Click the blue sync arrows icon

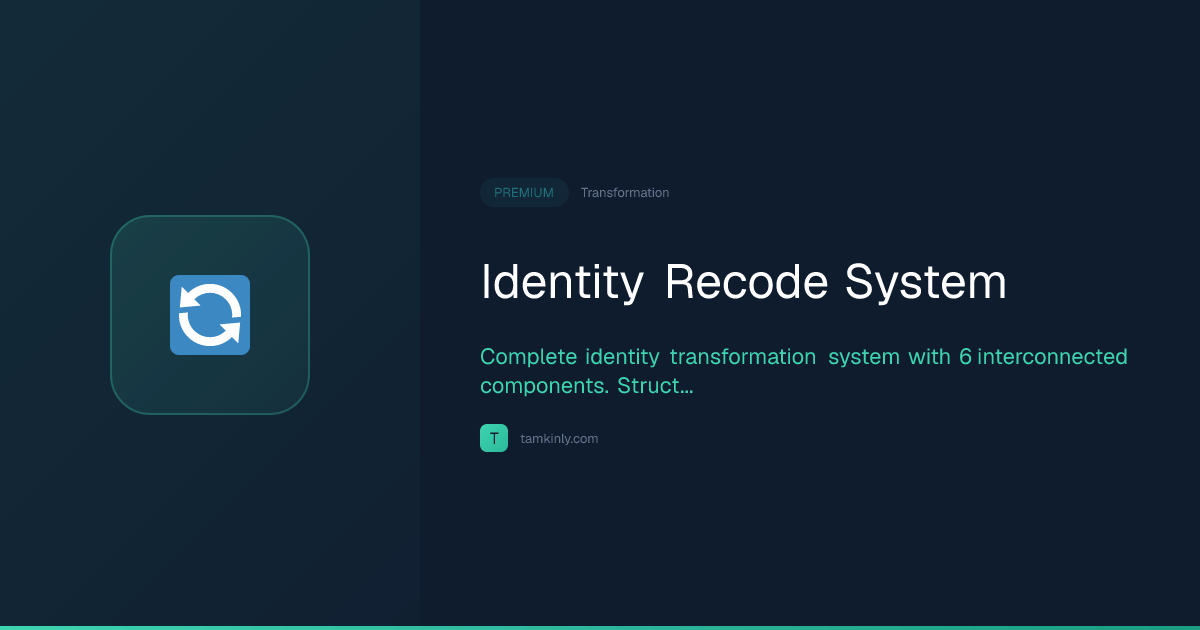210,315
